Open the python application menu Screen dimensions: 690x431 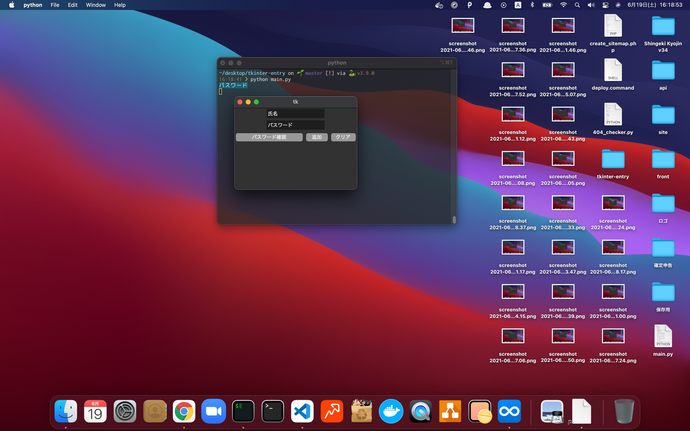click(33, 5)
